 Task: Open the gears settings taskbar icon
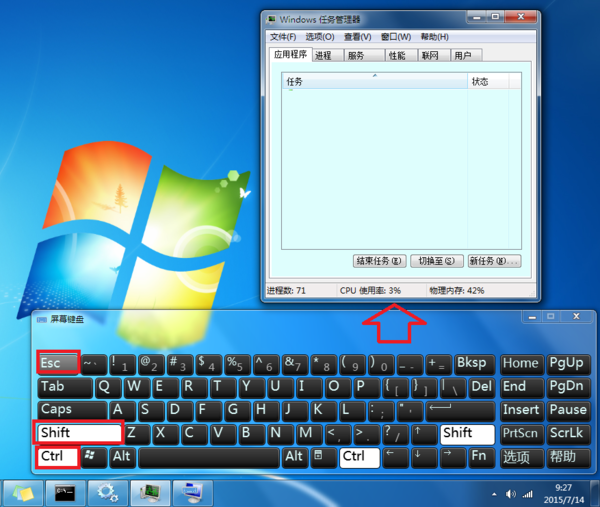pyautogui.click(x=107, y=493)
